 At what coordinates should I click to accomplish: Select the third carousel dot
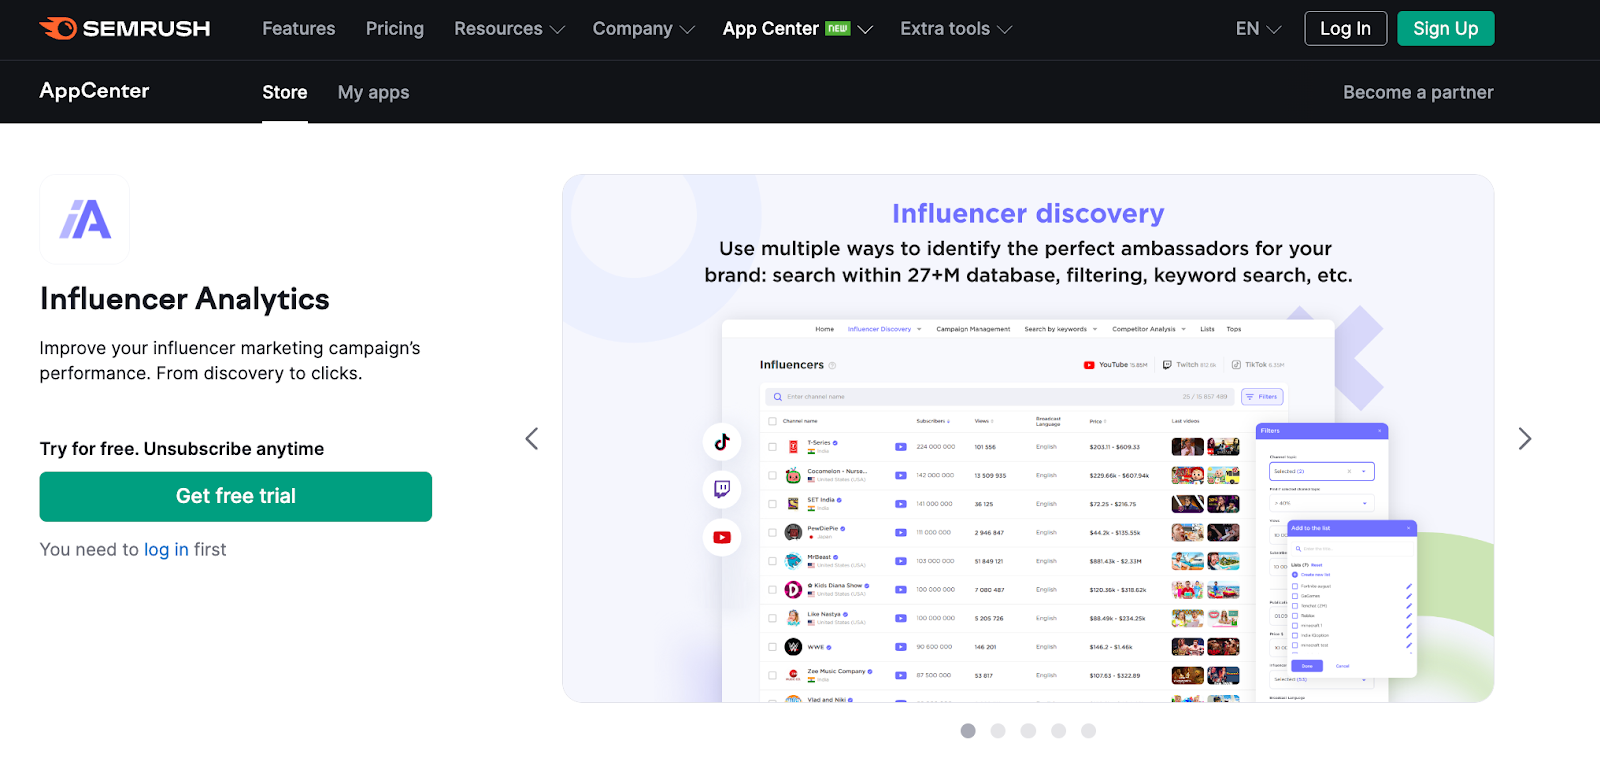(x=1028, y=731)
